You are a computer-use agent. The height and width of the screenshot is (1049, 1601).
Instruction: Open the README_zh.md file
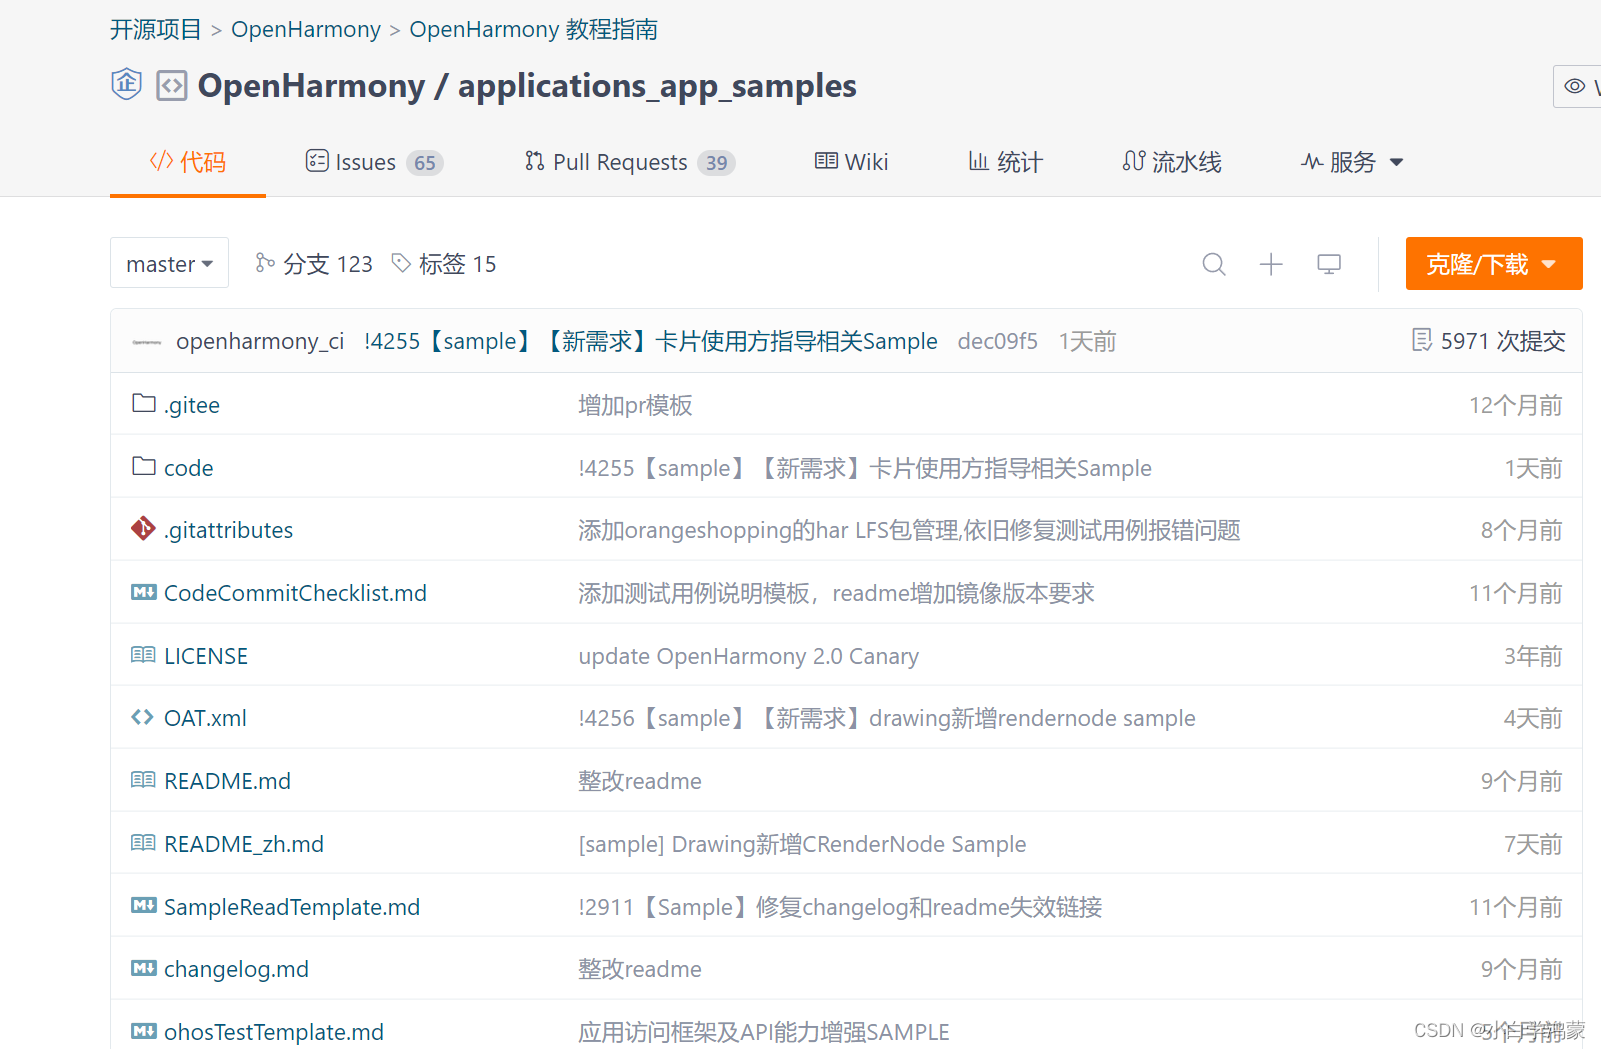pyautogui.click(x=244, y=844)
